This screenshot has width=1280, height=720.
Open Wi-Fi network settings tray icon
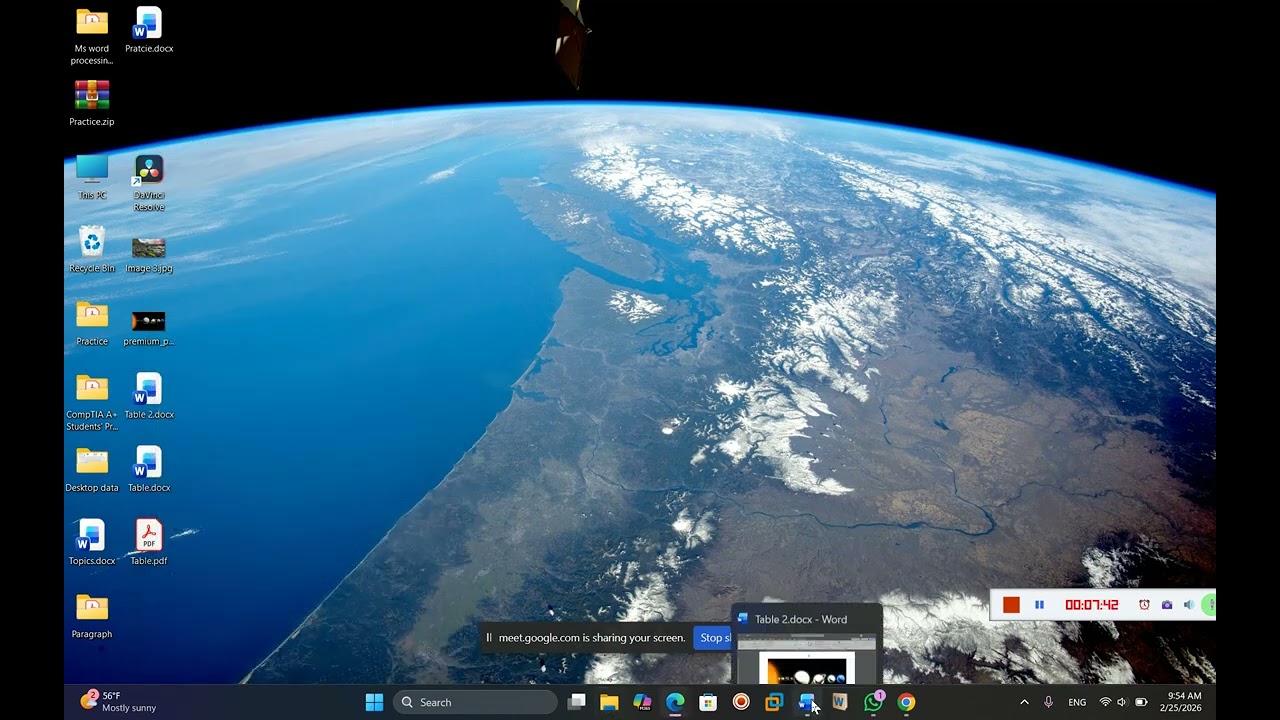pos(1105,702)
